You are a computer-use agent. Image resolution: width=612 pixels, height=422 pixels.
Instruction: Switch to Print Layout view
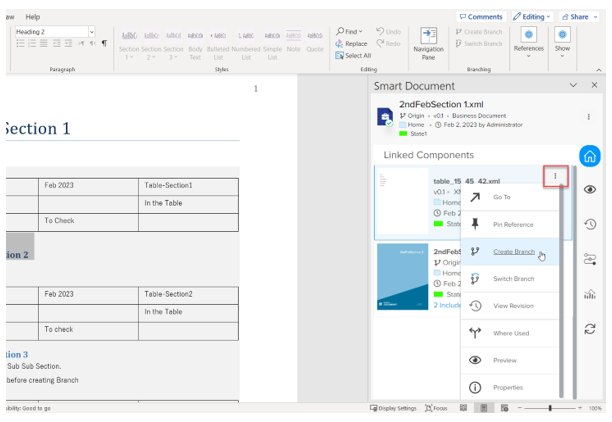click(x=484, y=408)
